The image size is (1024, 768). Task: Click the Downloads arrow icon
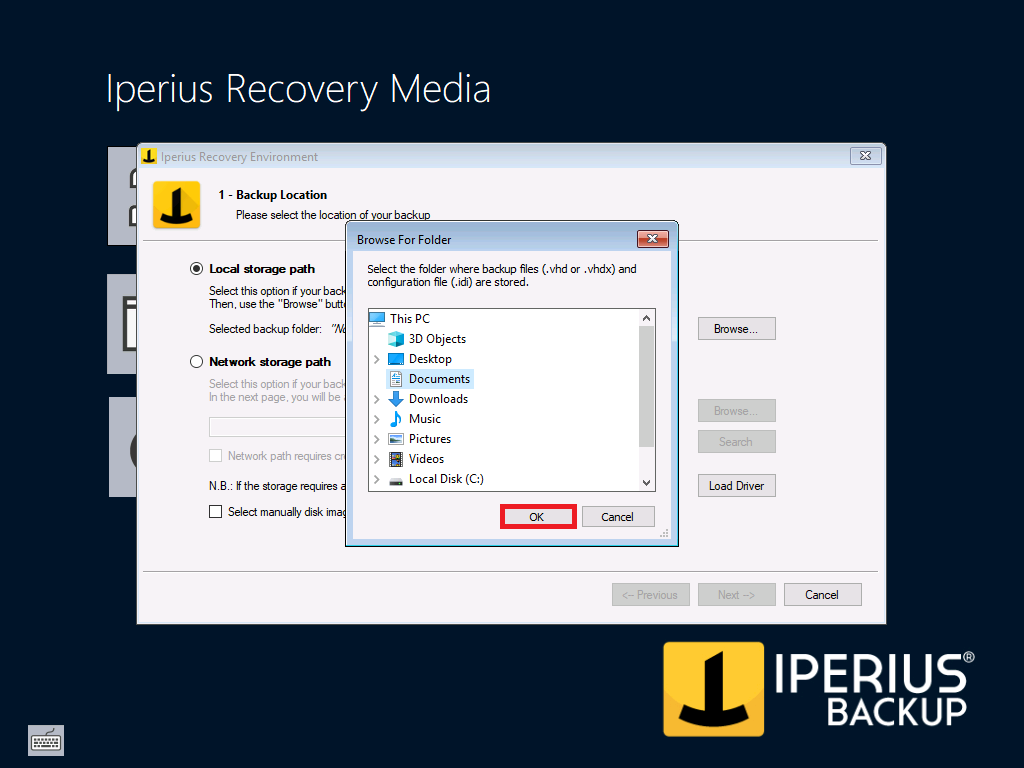396,399
